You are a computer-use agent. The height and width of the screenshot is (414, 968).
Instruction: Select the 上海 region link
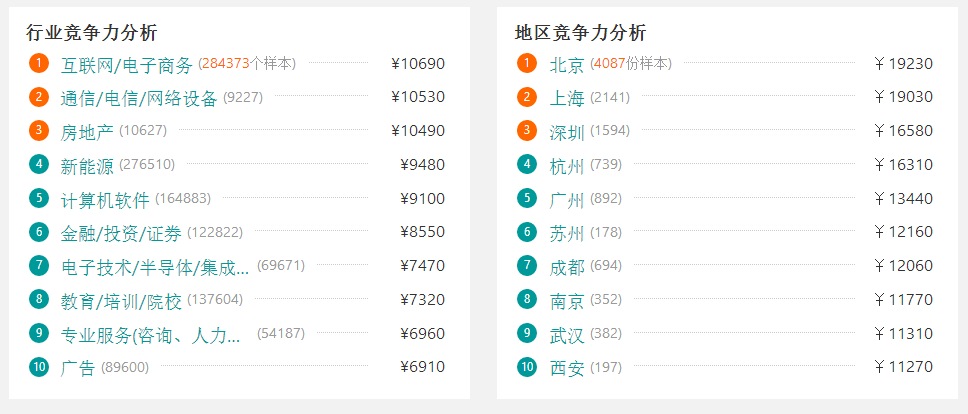coord(567,99)
